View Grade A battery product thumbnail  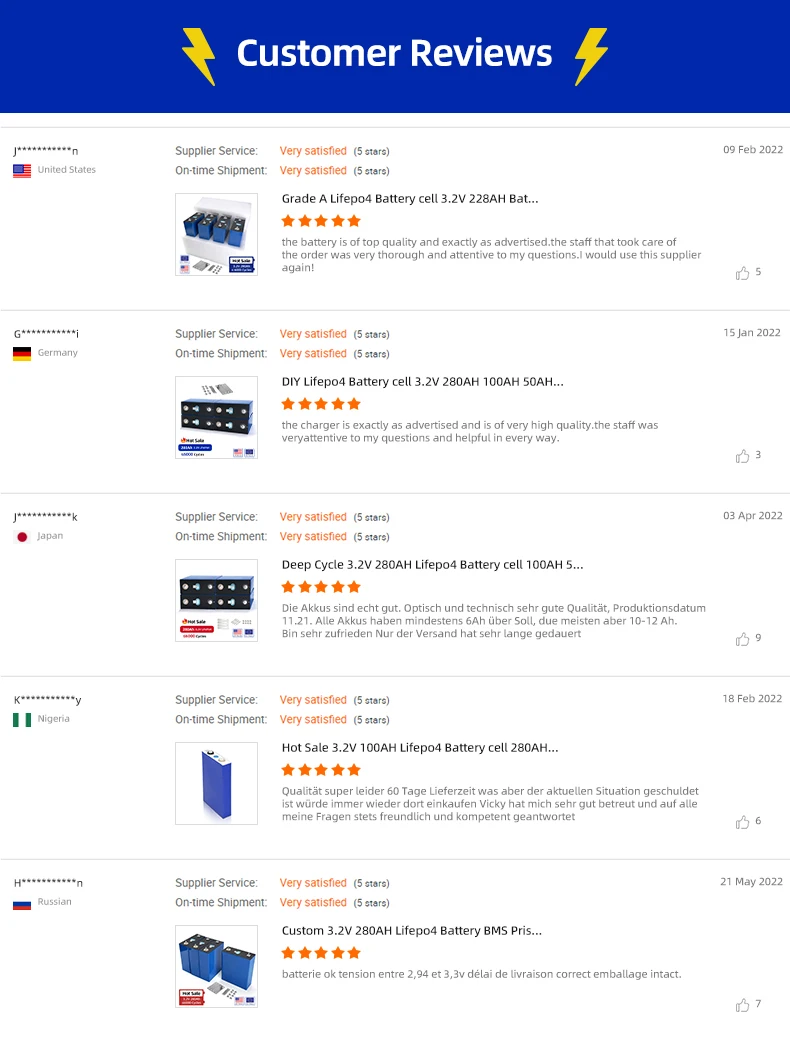(x=216, y=234)
